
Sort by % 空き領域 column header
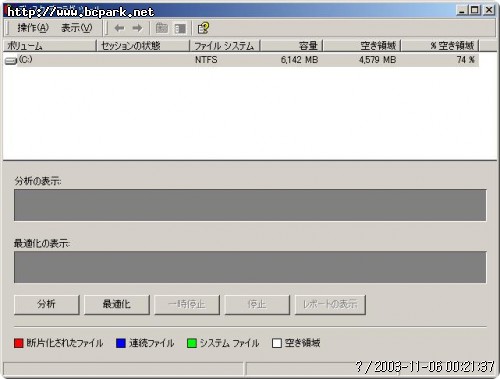tap(440, 46)
